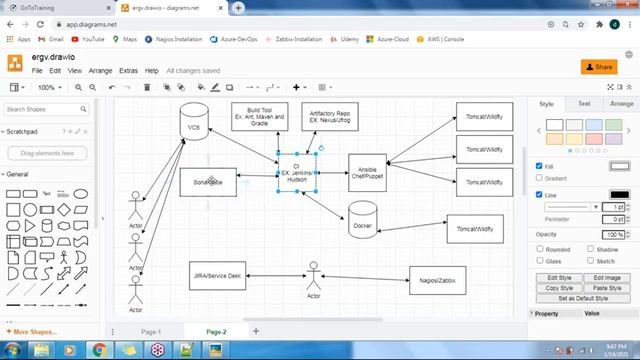Send selection to back icon
The height and width of the screenshot is (360, 640).
tap(181, 87)
